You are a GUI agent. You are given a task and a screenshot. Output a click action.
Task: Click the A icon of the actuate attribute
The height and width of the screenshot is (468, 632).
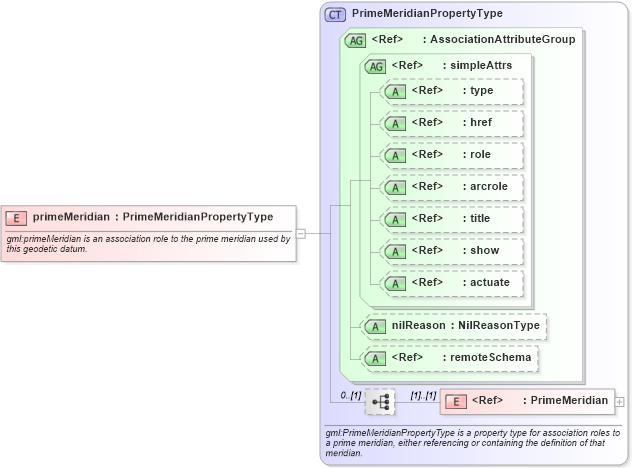(395, 284)
